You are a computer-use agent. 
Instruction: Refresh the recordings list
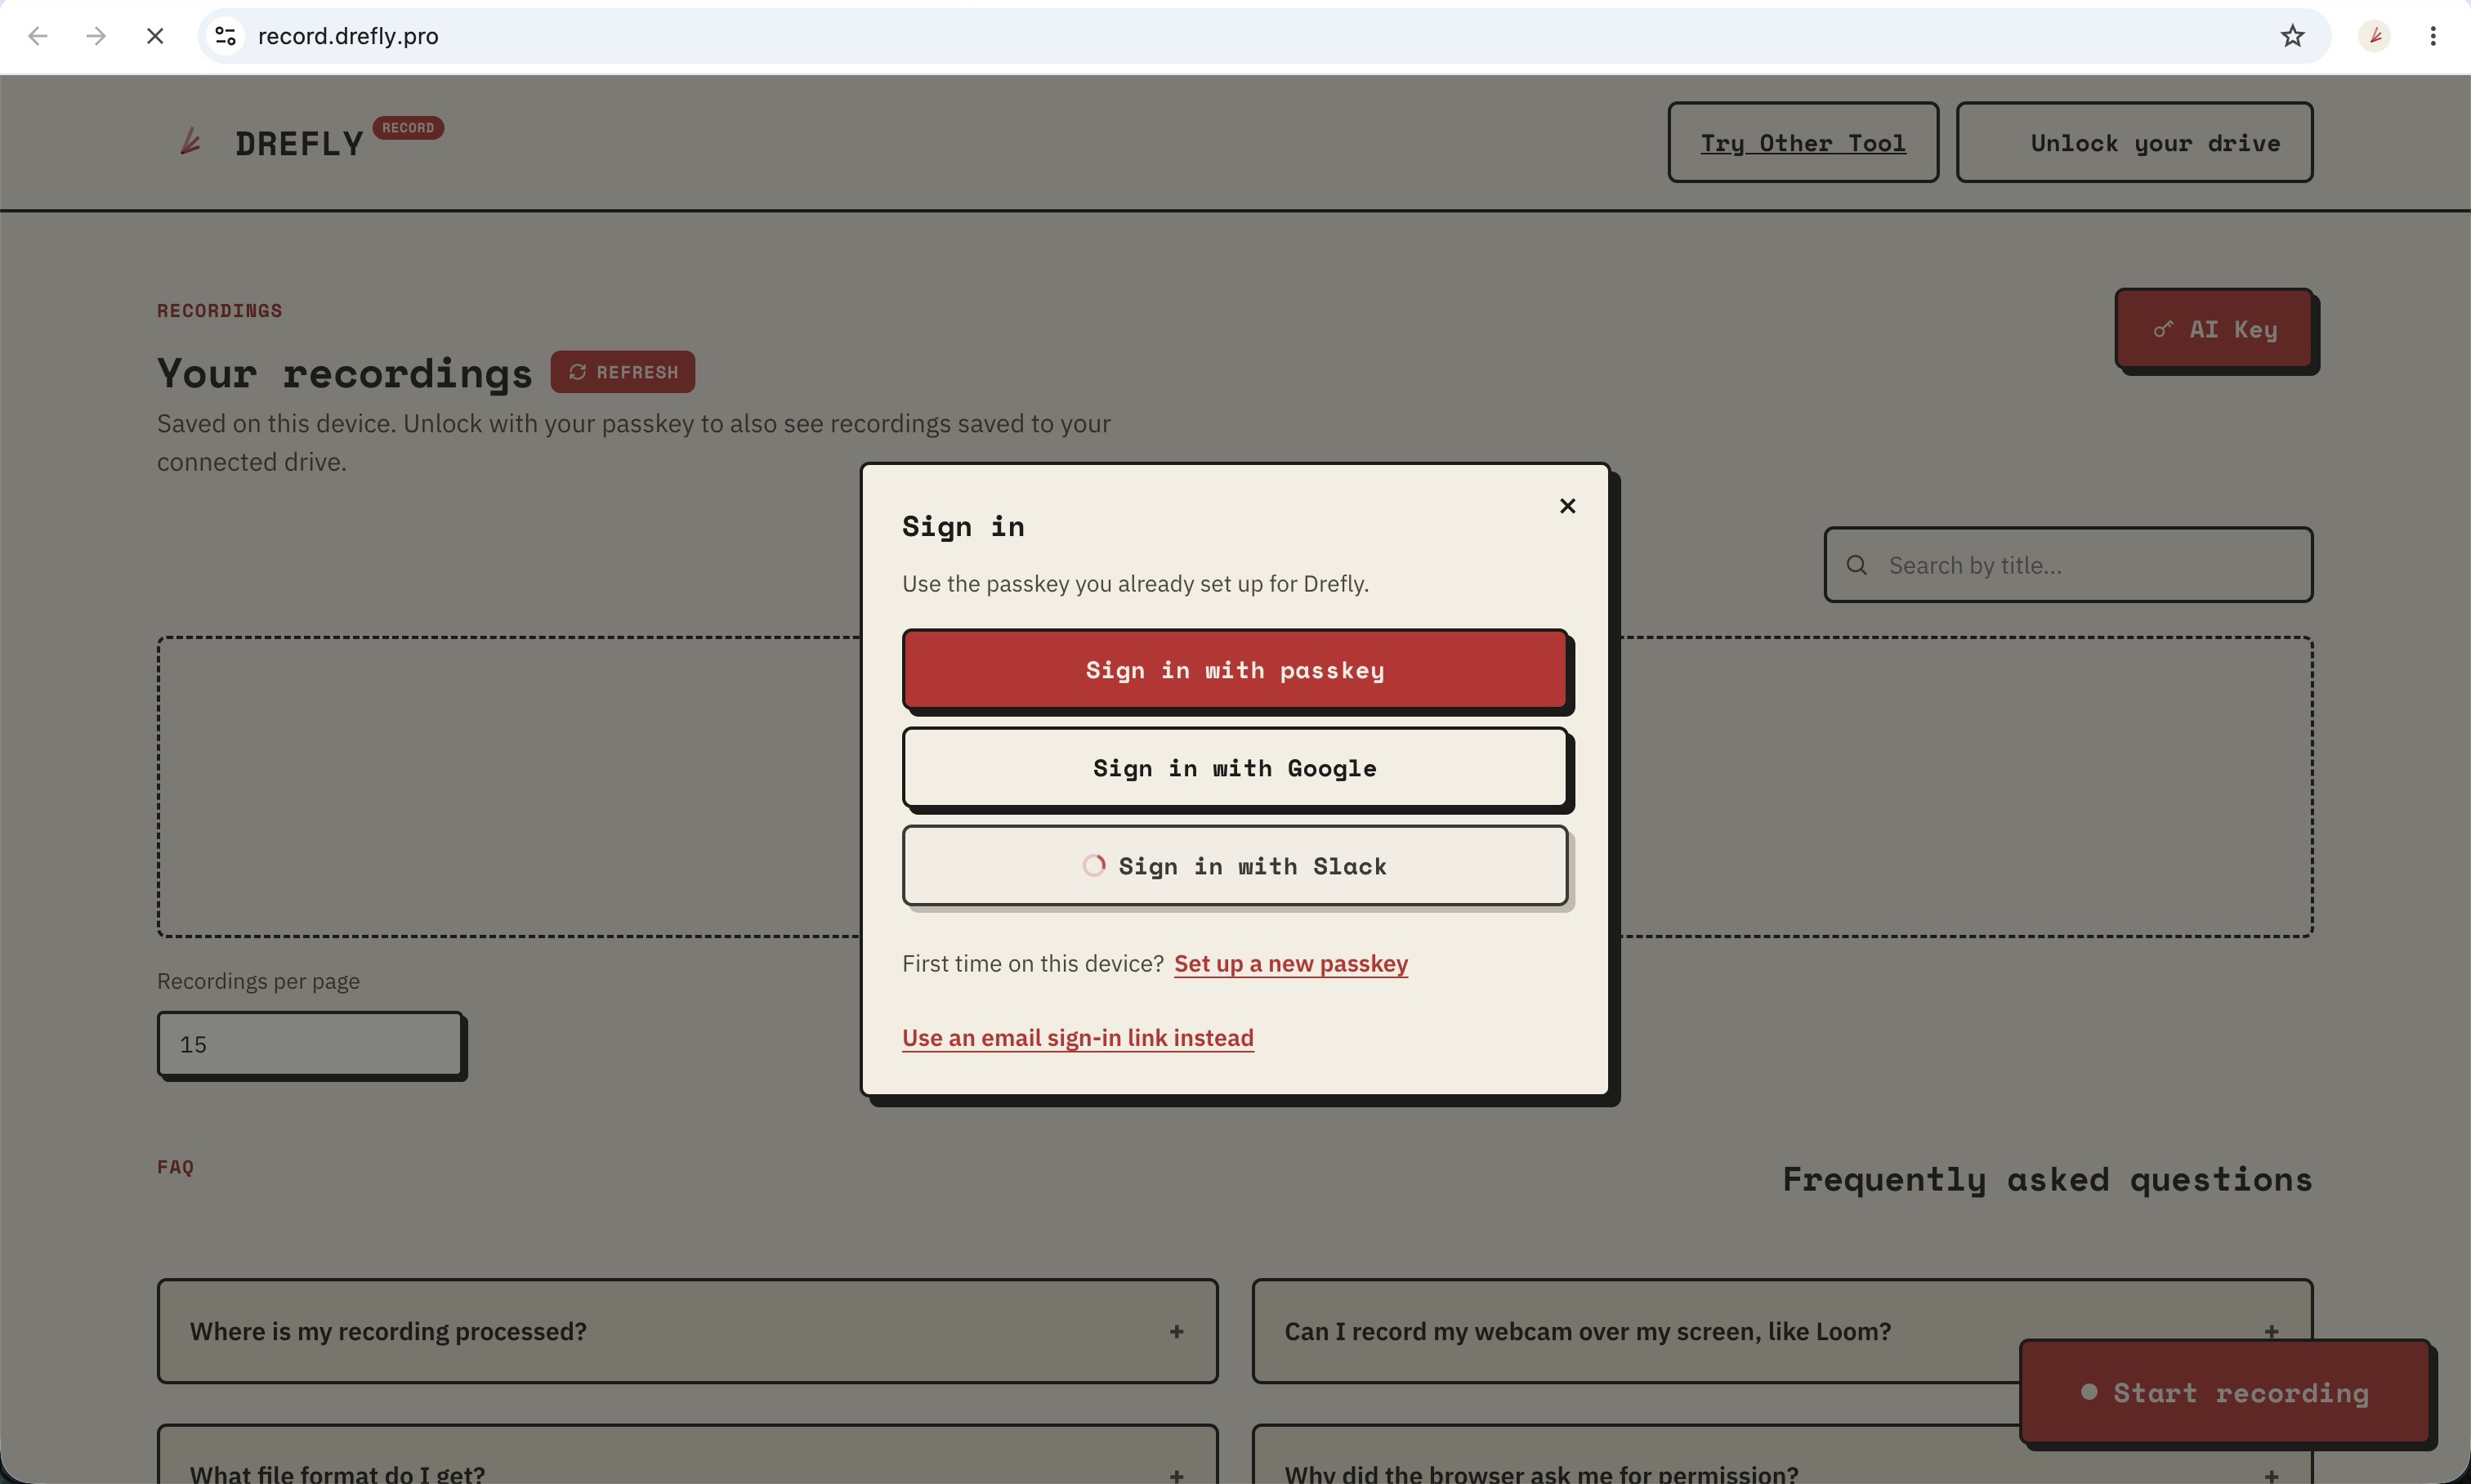coord(622,372)
